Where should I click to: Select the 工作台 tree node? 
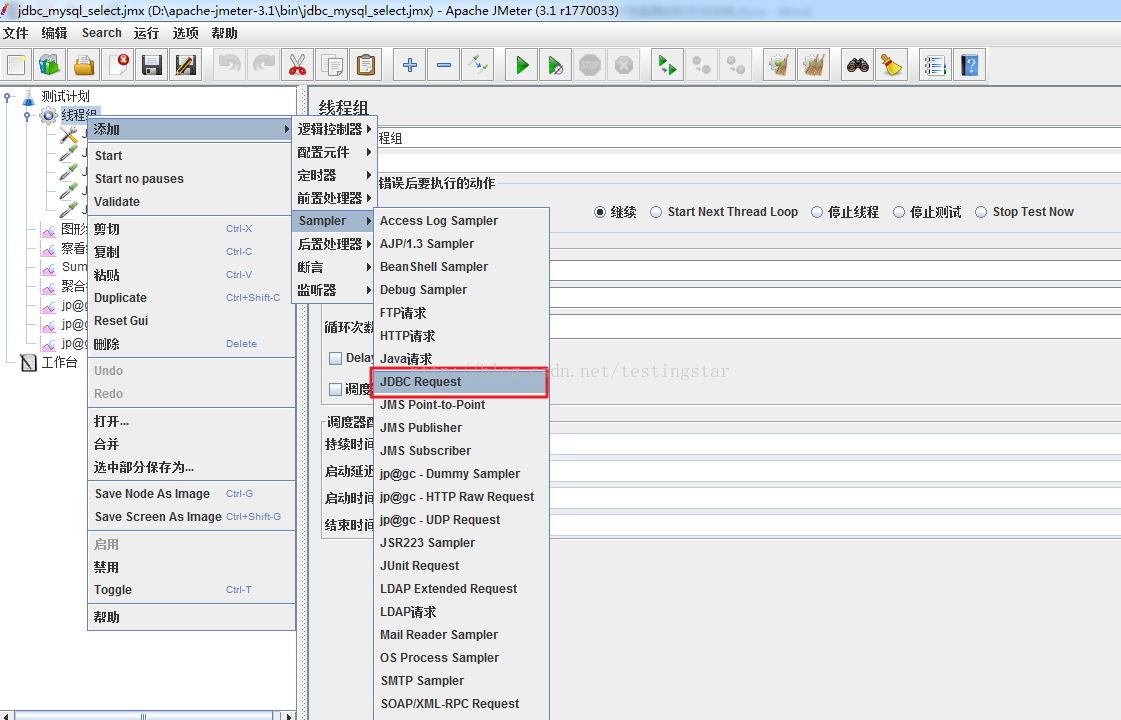pyautogui.click(x=59, y=363)
